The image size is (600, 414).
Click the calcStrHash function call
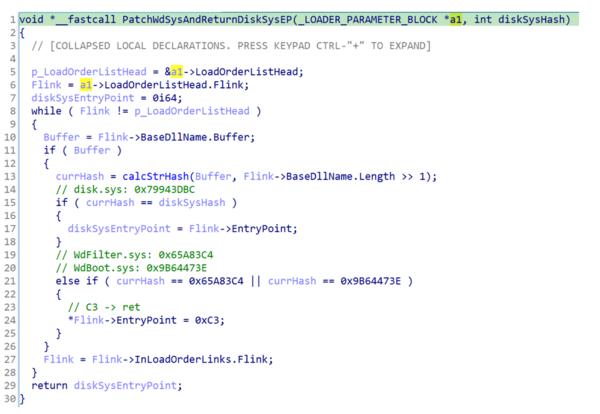point(155,177)
